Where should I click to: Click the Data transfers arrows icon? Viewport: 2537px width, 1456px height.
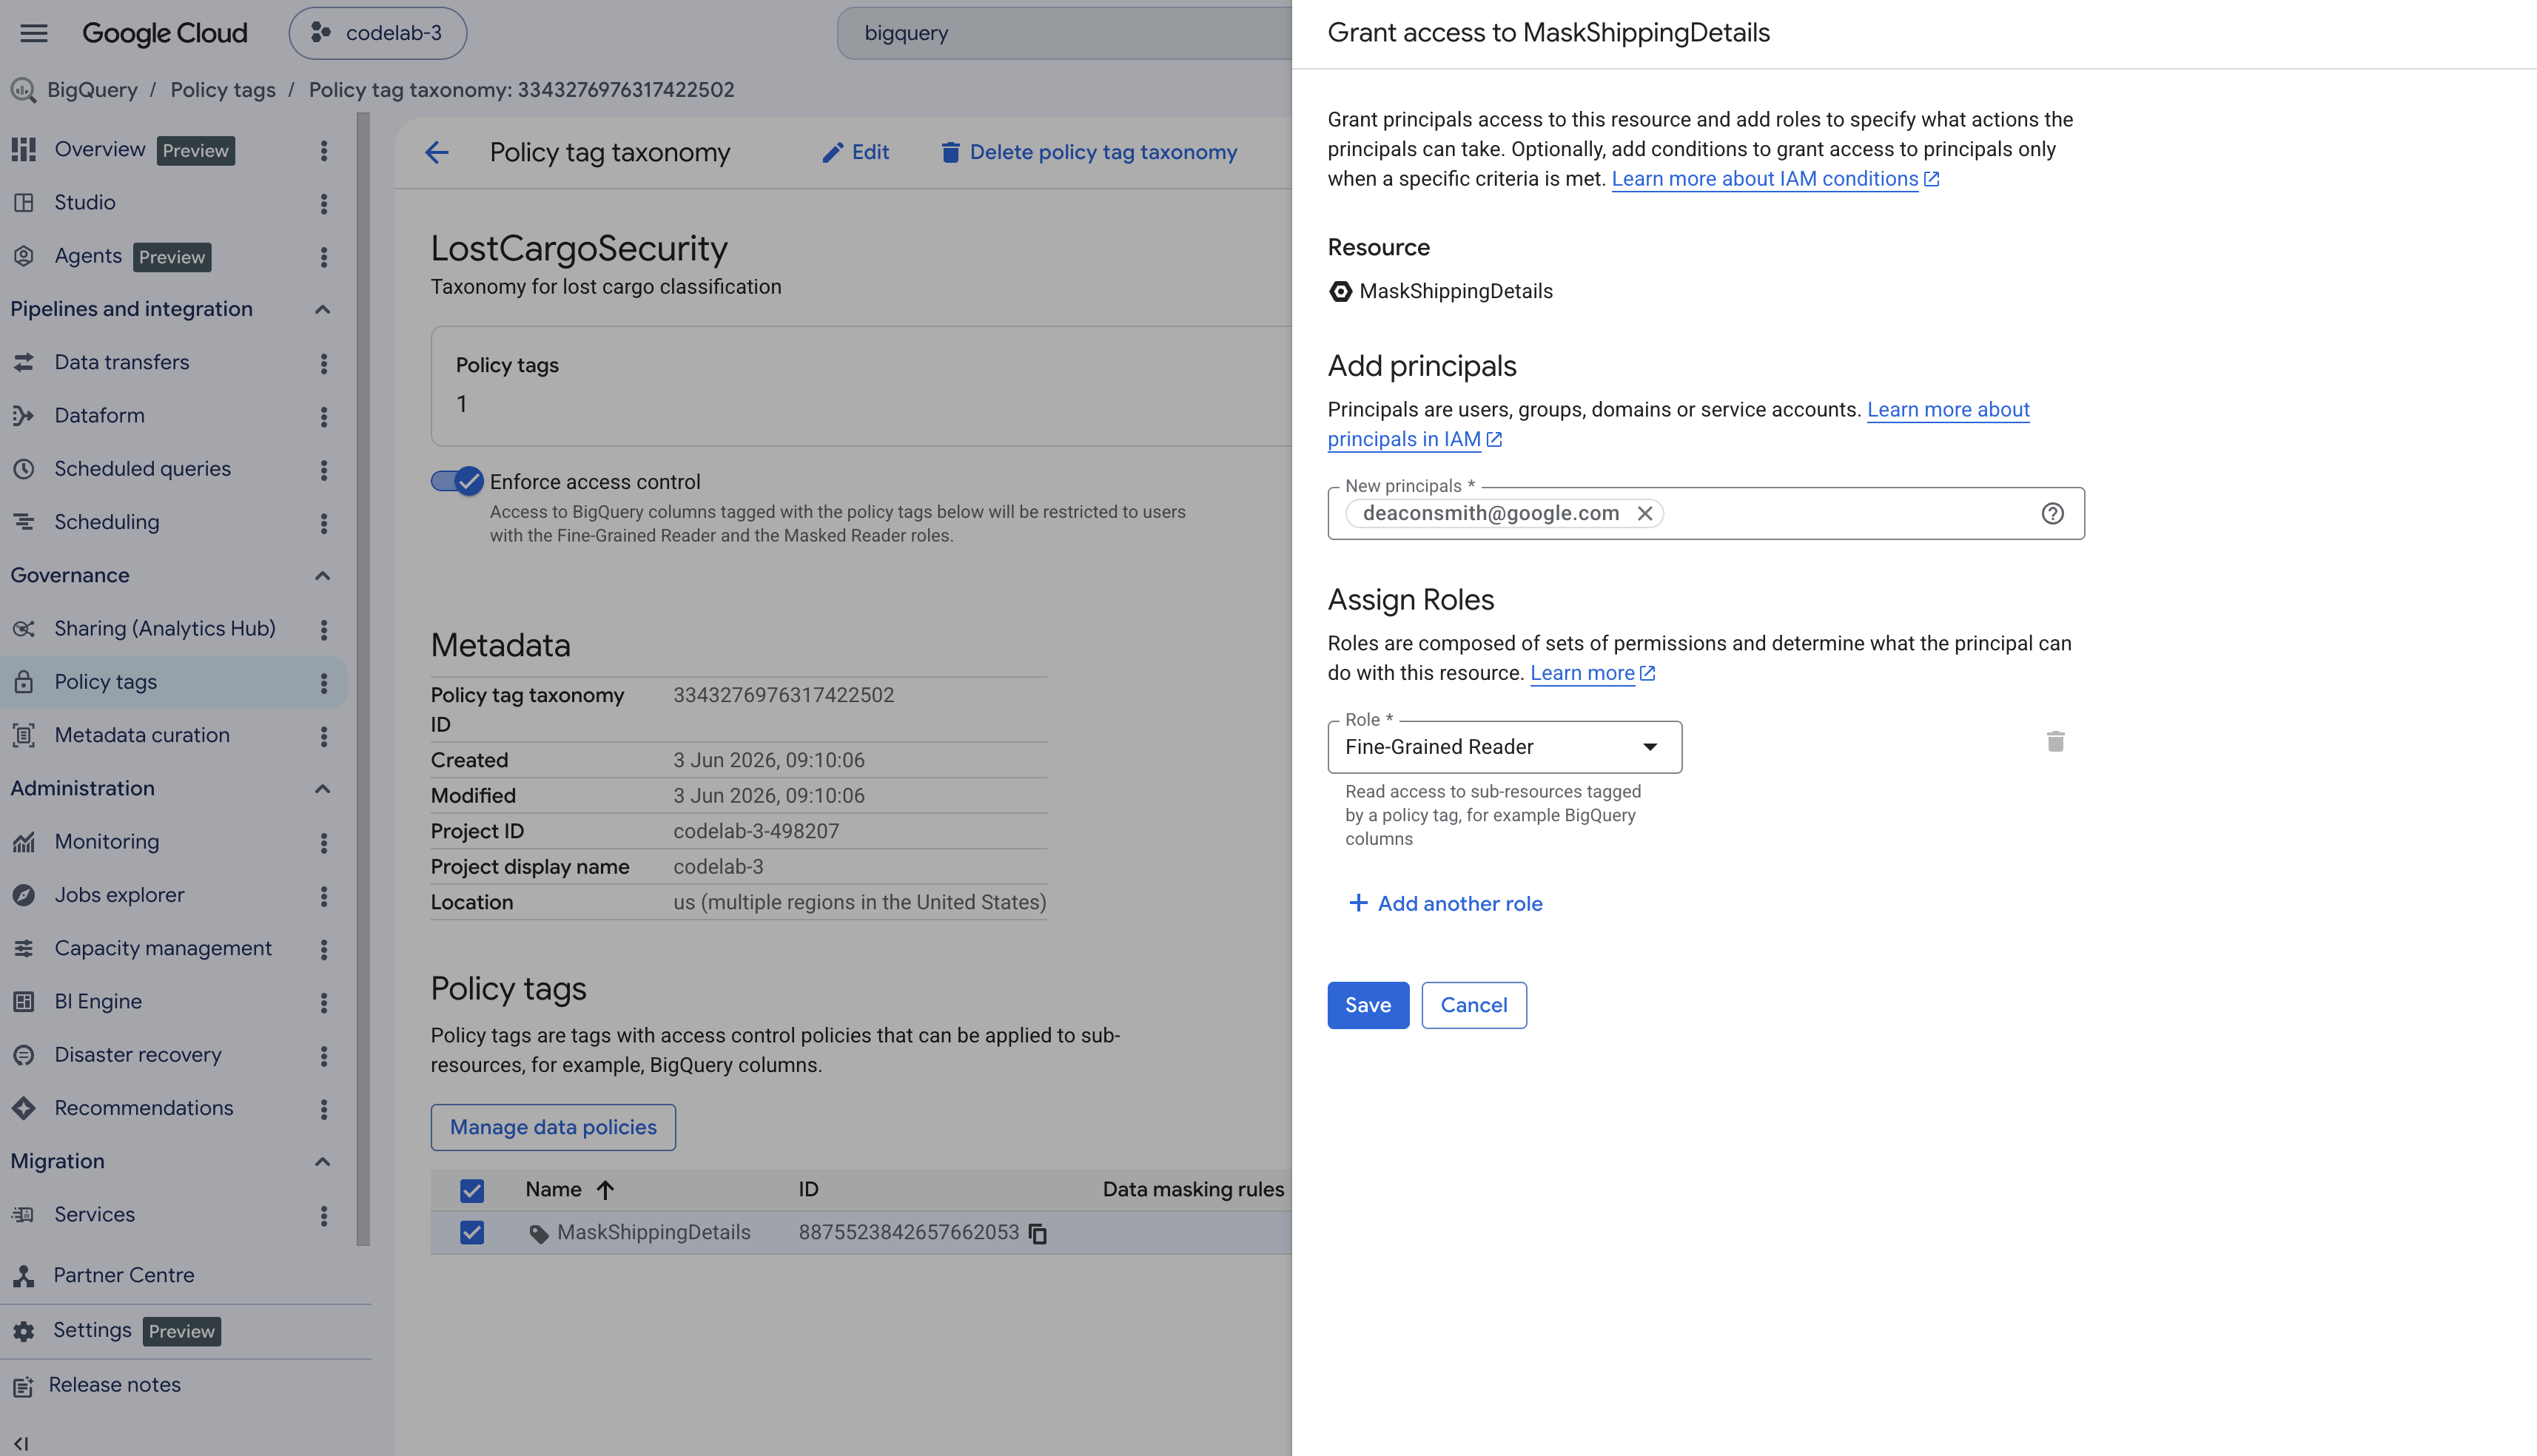pyautogui.click(x=24, y=363)
